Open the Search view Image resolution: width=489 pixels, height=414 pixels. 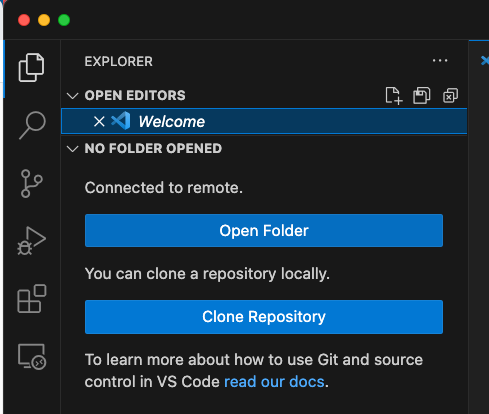point(32,125)
